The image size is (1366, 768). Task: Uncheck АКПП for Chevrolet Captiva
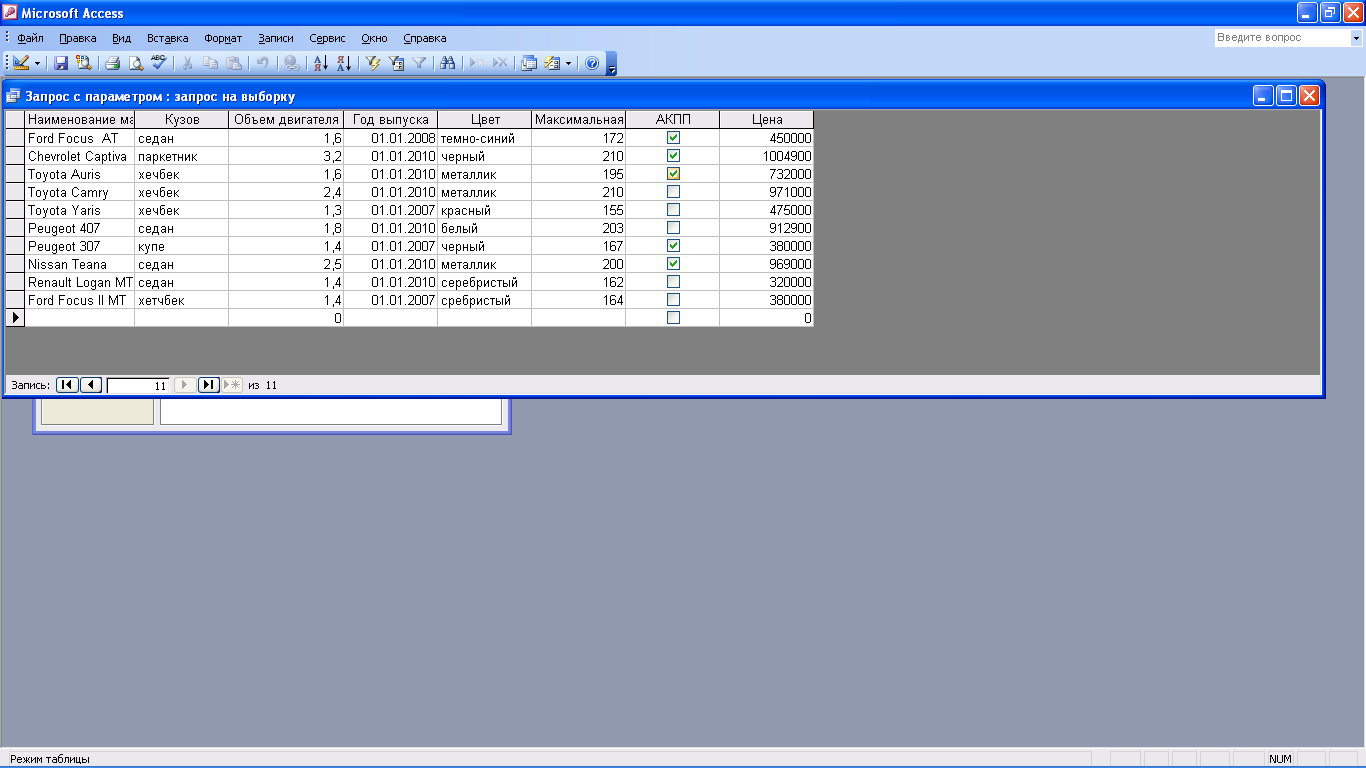pos(673,156)
